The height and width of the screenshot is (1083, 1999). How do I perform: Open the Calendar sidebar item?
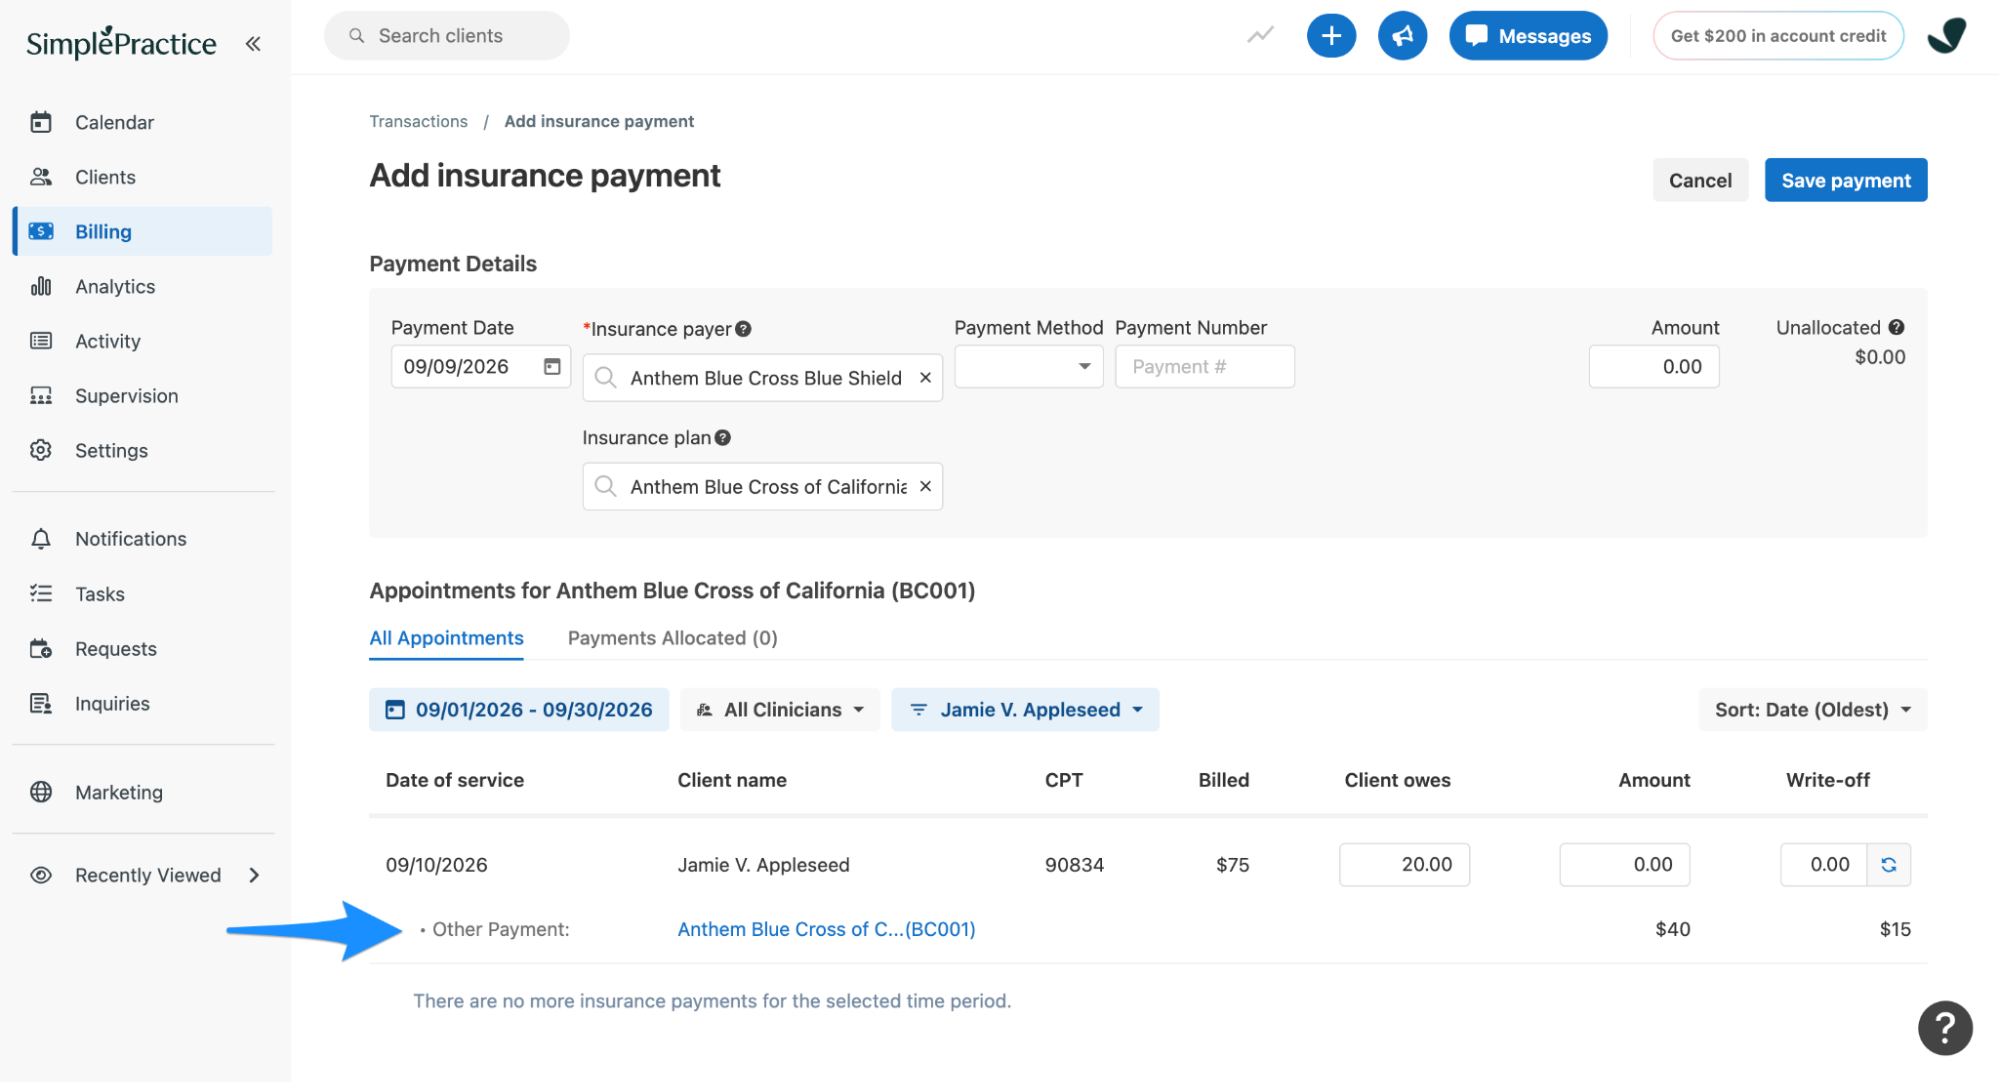(x=142, y=122)
